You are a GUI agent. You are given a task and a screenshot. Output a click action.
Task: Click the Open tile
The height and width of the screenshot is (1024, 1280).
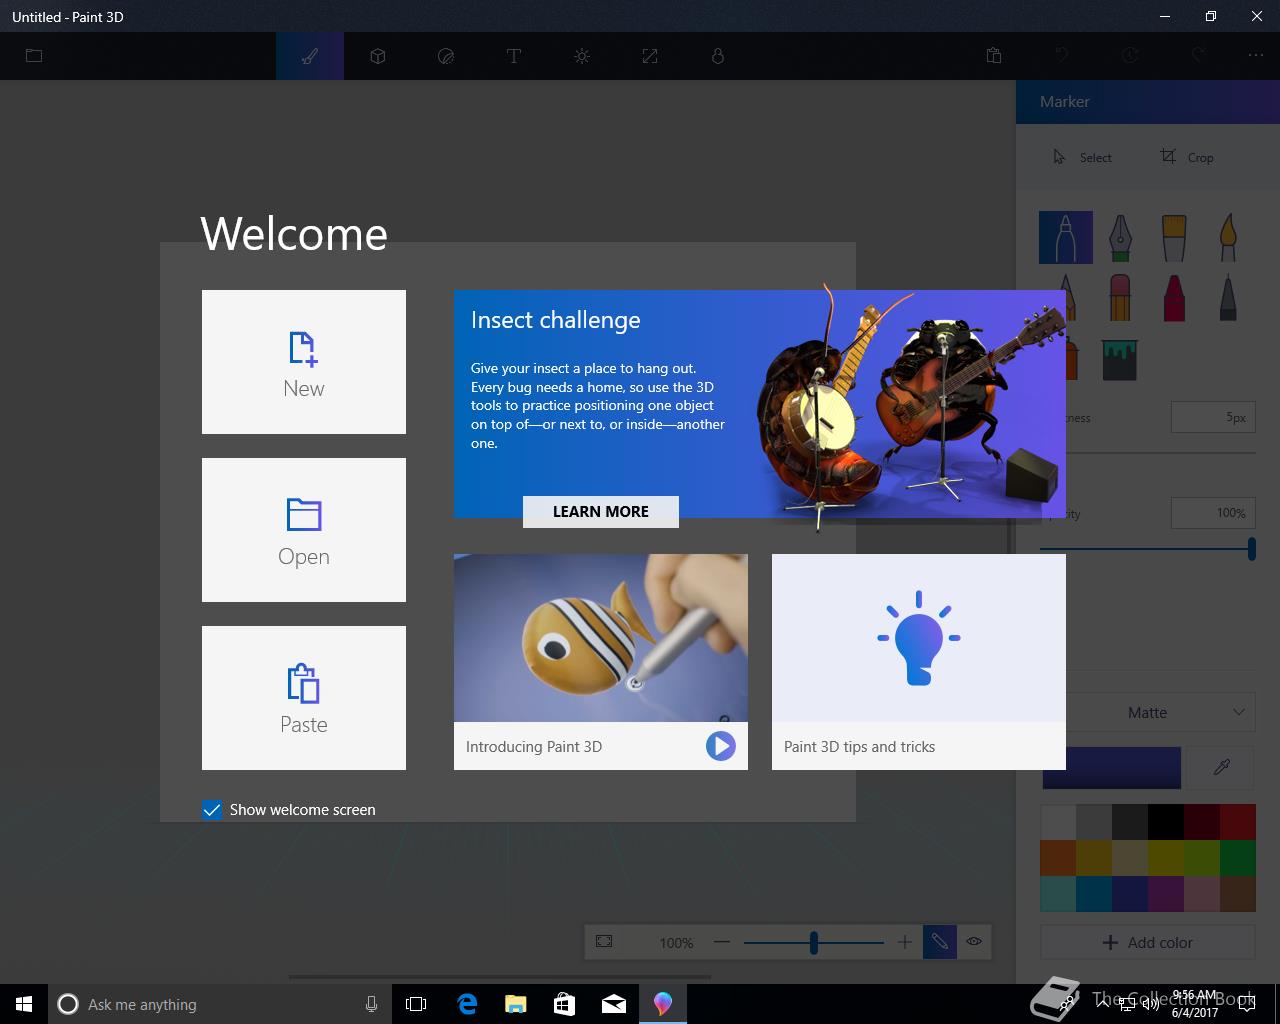tap(304, 530)
